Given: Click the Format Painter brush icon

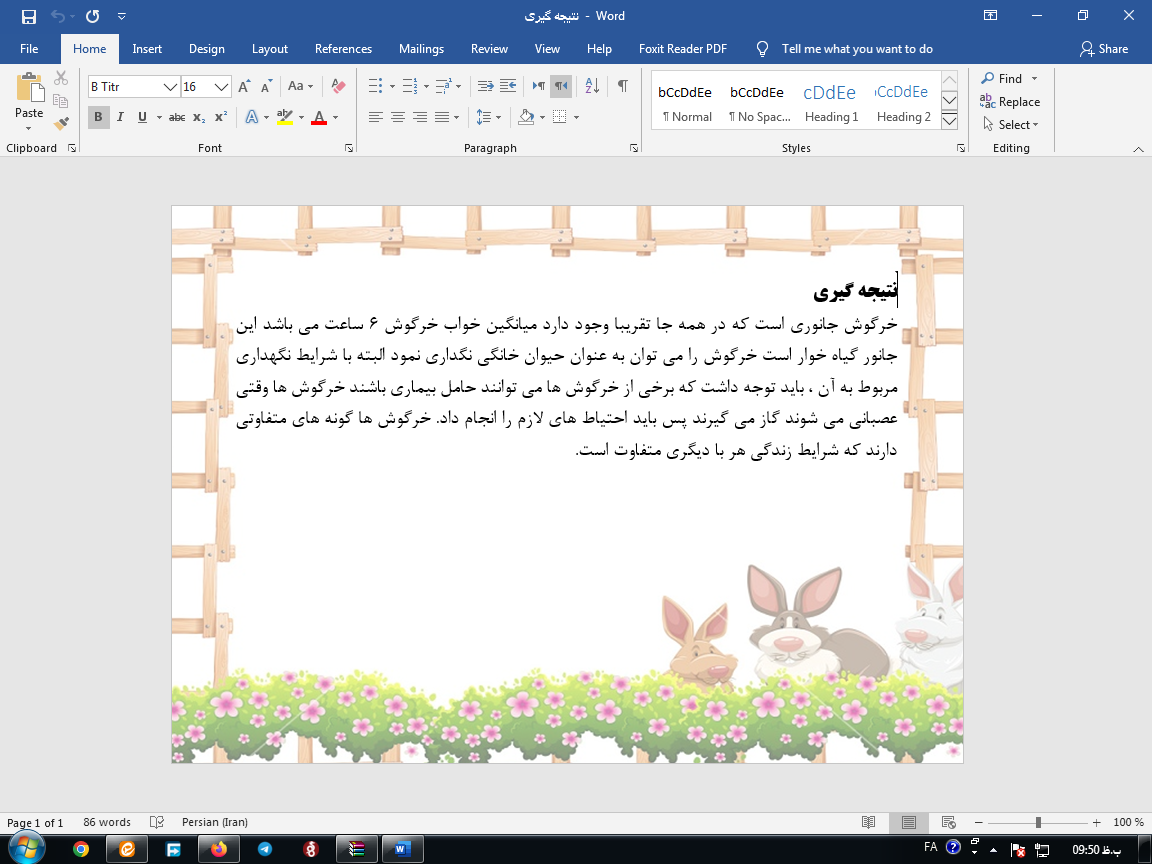Looking at the screenshot, I should coord(61,124).
